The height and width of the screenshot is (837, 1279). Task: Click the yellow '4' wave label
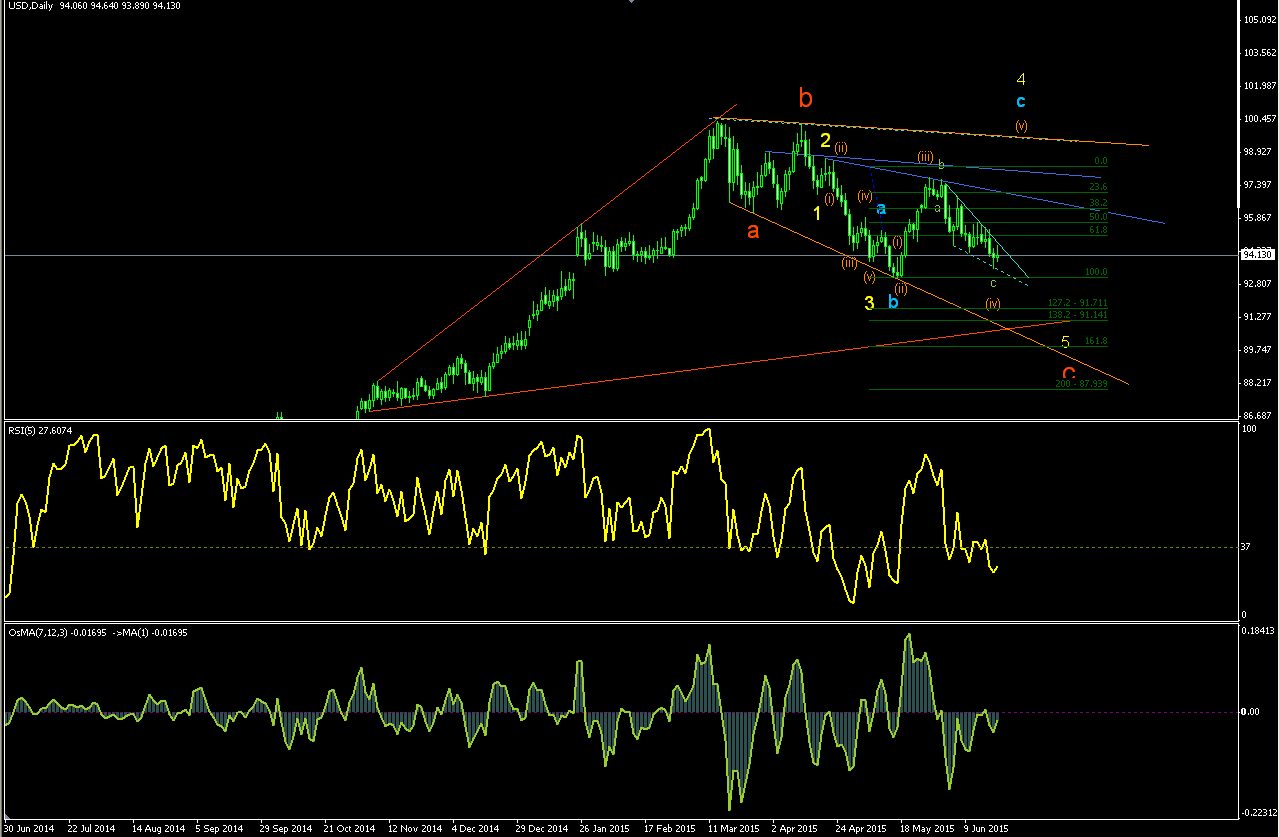(1020, 79)
